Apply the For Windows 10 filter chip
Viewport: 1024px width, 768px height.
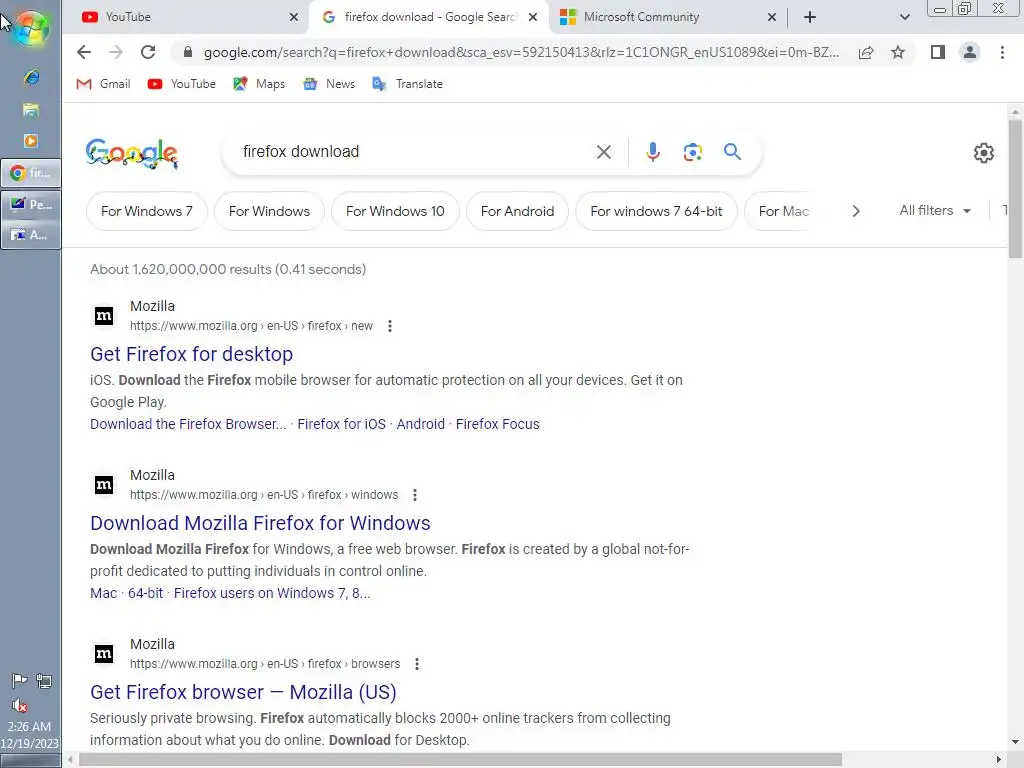click(395, 212)
